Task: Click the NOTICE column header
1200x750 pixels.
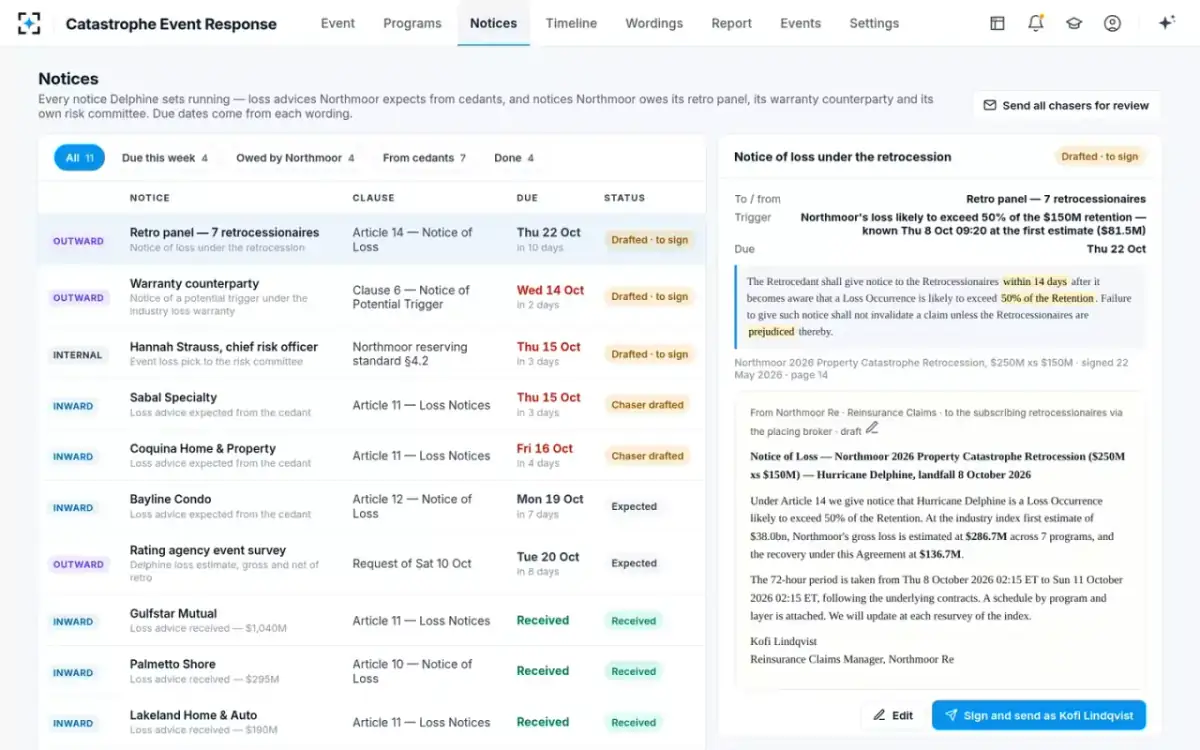Action: click(150, 198)
